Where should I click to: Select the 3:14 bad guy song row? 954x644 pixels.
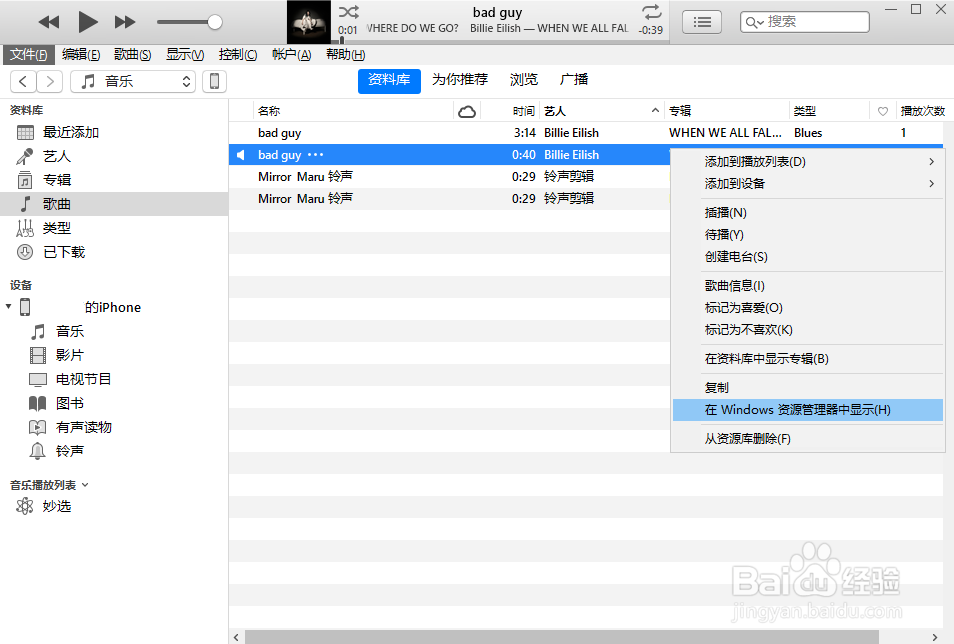tap(585, 133)
